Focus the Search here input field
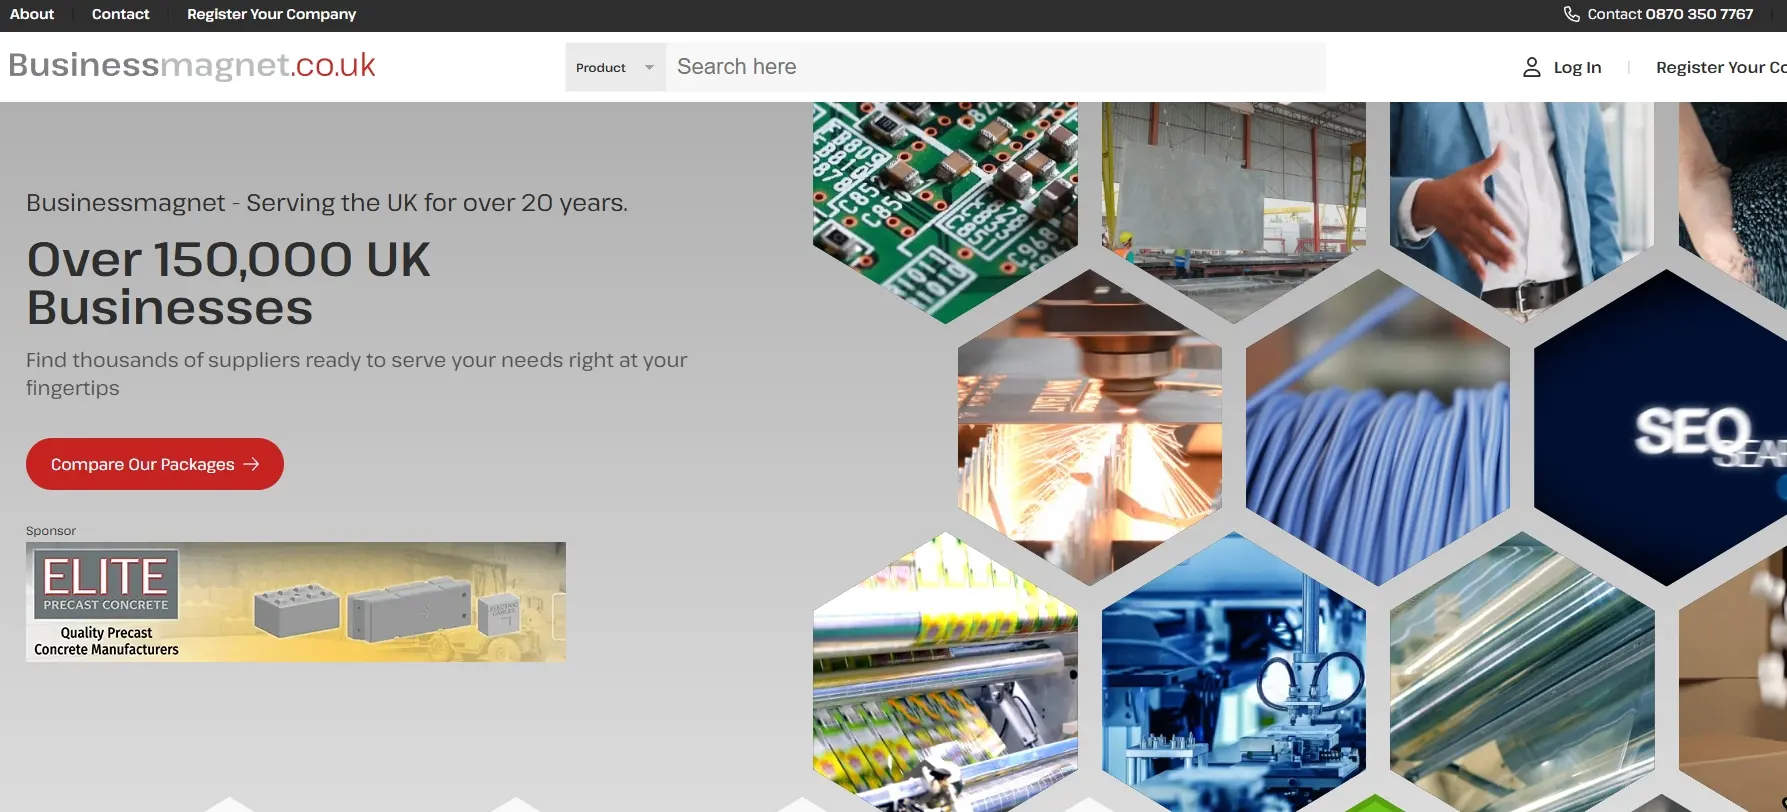This screenshot has width=1787, height=812. tap(995, 67)
